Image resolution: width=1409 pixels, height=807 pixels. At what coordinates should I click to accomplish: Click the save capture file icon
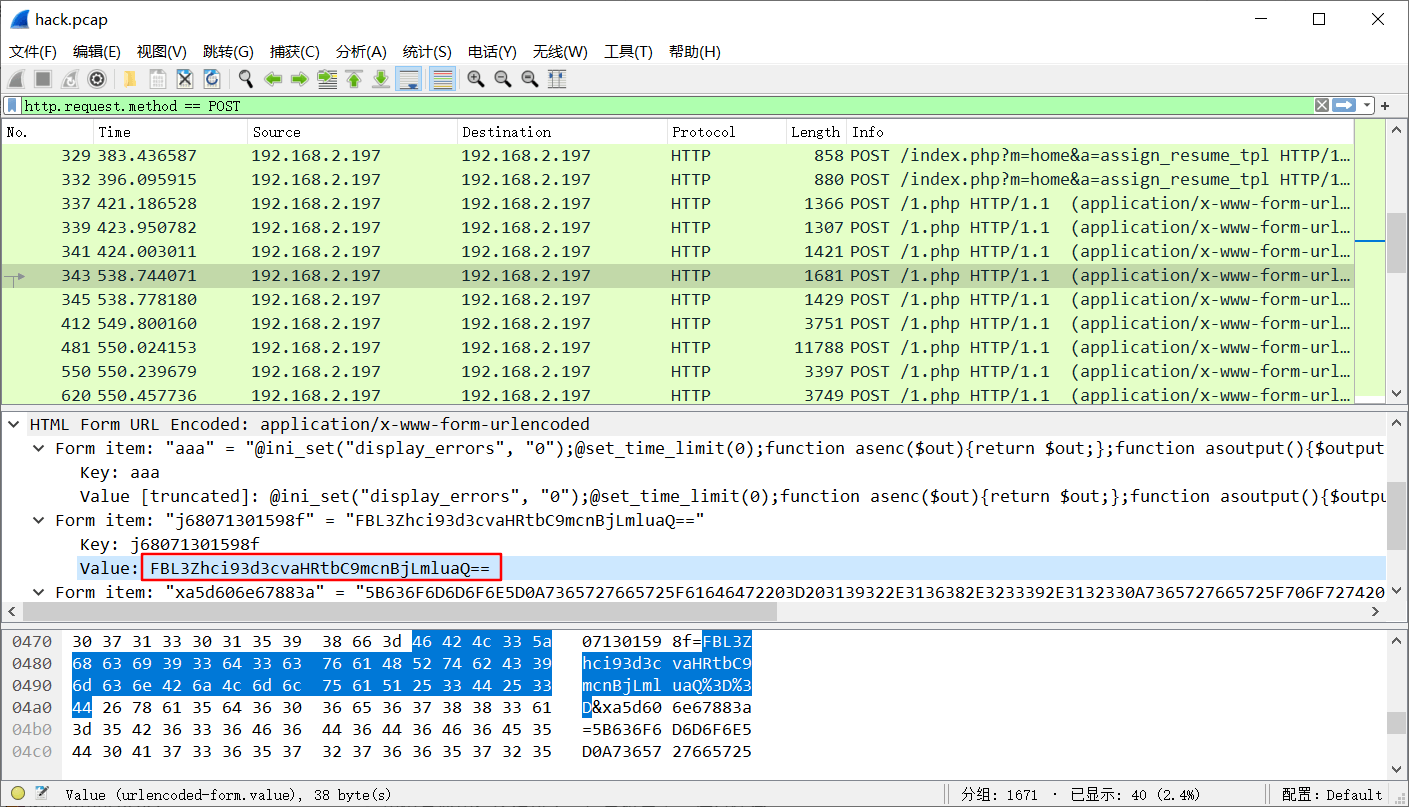coord(157,79)
